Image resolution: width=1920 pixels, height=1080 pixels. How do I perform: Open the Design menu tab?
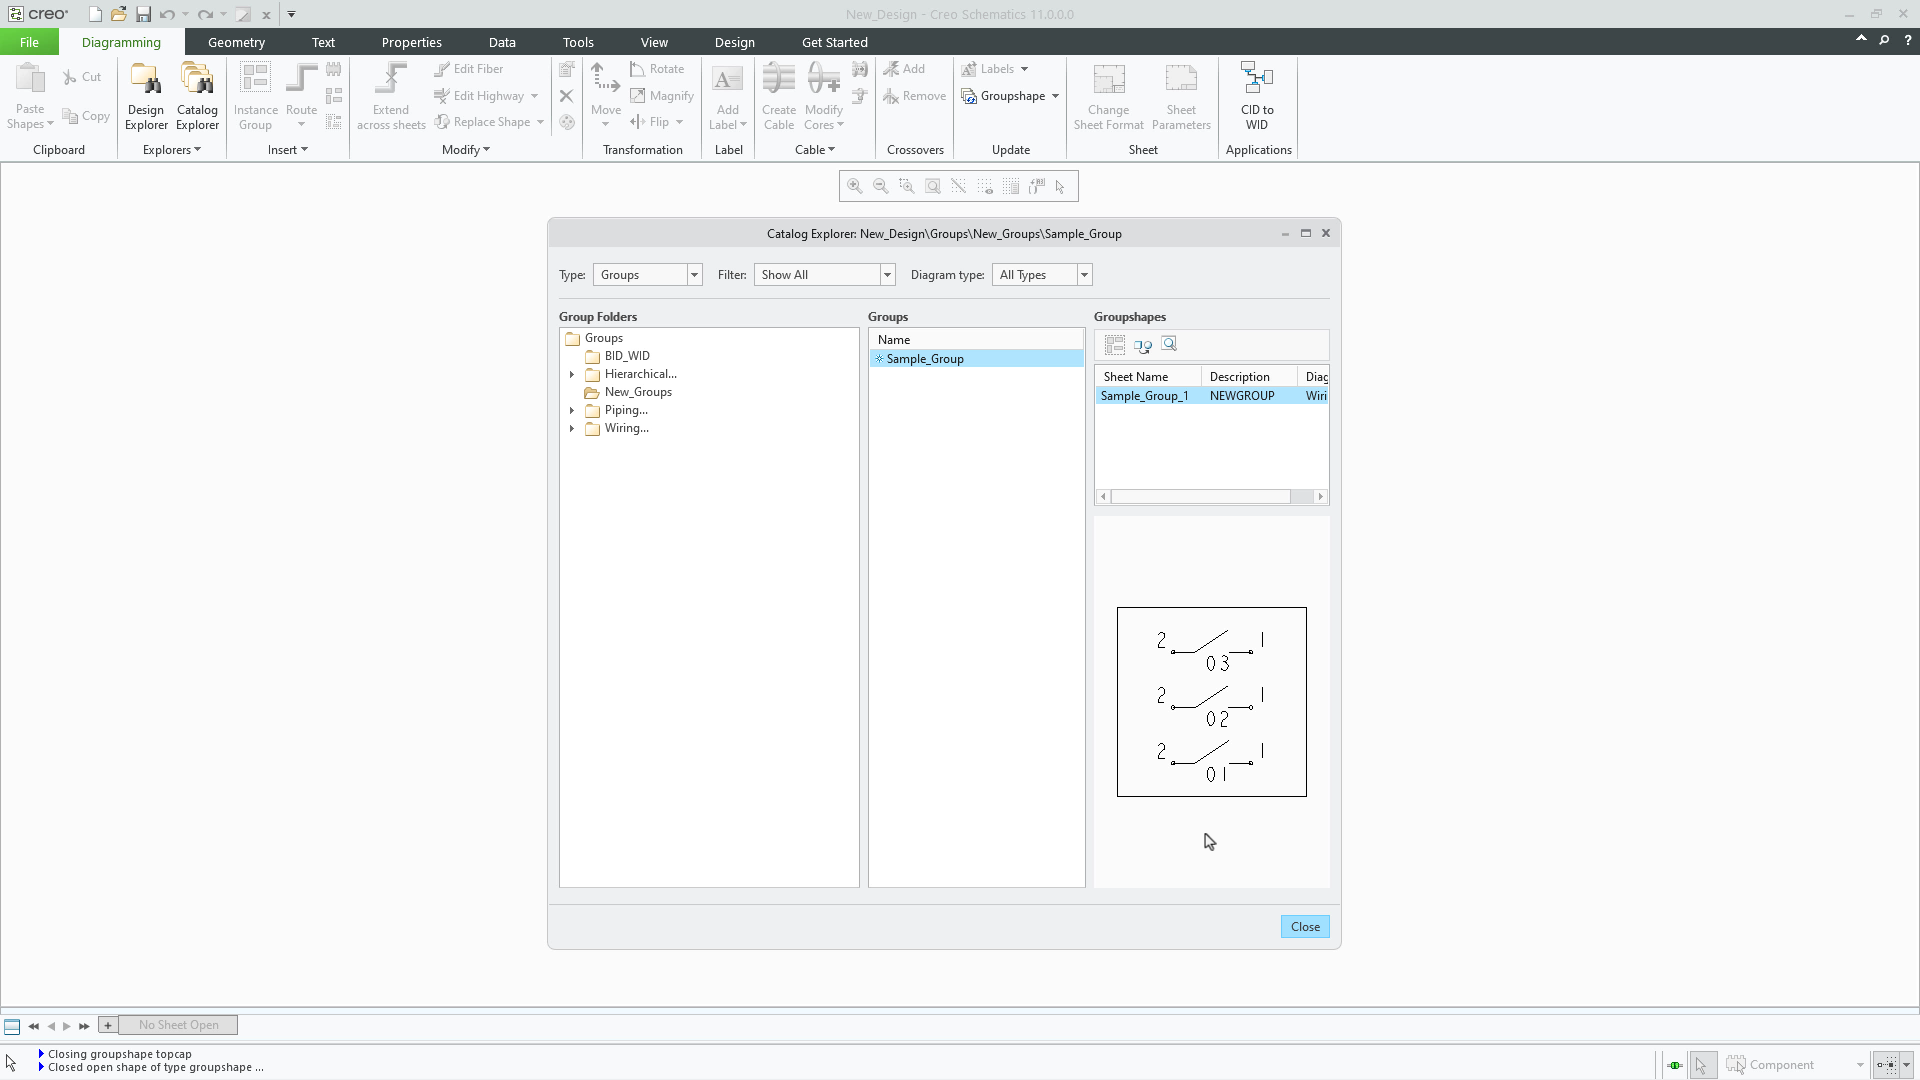pyautogui.click(x=734, y=42)
